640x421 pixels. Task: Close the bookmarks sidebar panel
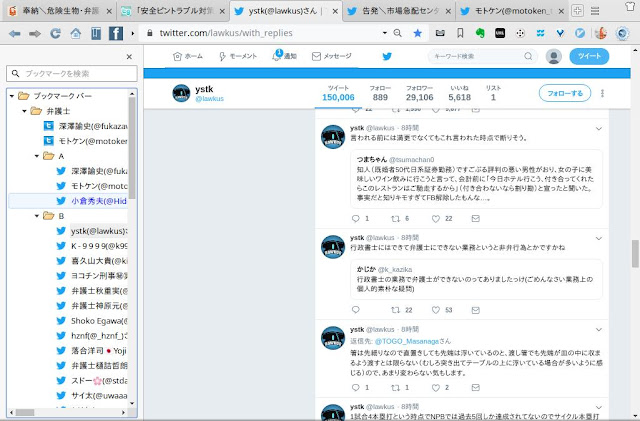click(129, 57)
